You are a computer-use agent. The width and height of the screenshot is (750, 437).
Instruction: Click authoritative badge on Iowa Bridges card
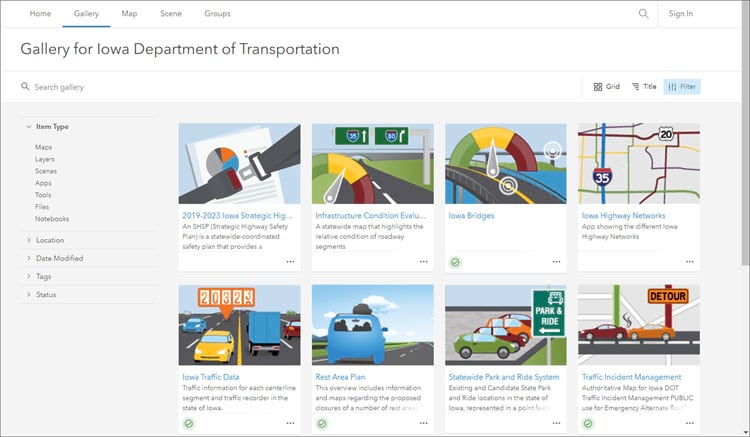click(x=455, y=262)
